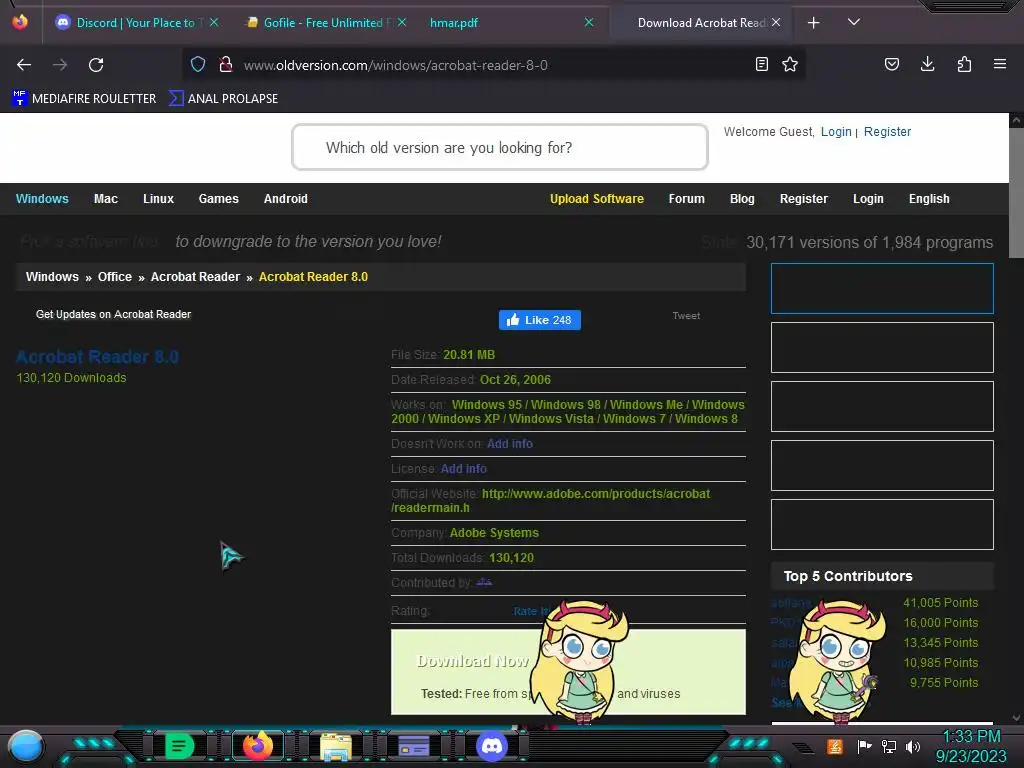Open the Games category
The height and width of the screenshot is (768, 1024).
[x=218, y=199]
